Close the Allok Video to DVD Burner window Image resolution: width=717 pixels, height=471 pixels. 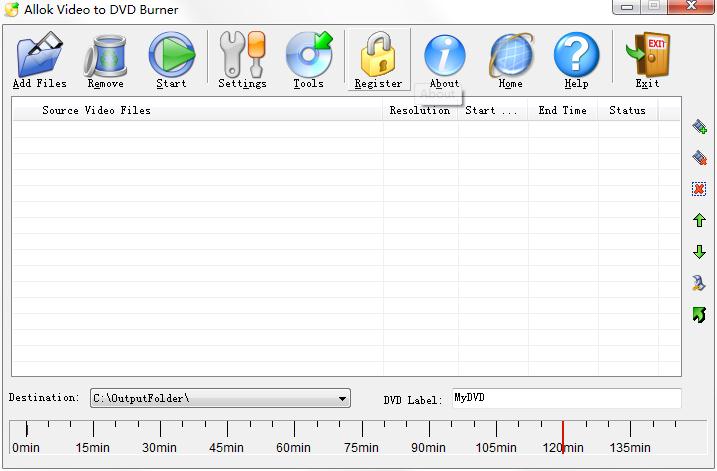(x=691, y=6)
